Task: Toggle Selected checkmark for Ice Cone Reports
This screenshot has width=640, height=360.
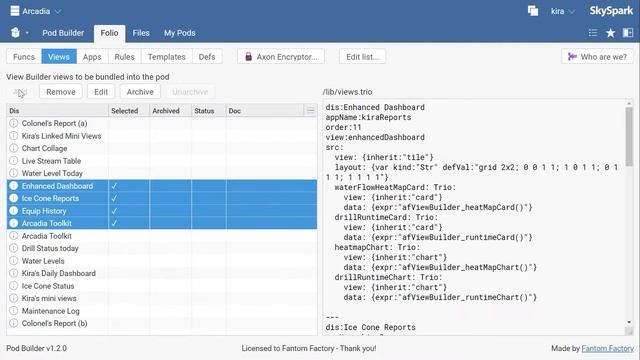Action: 114,198
